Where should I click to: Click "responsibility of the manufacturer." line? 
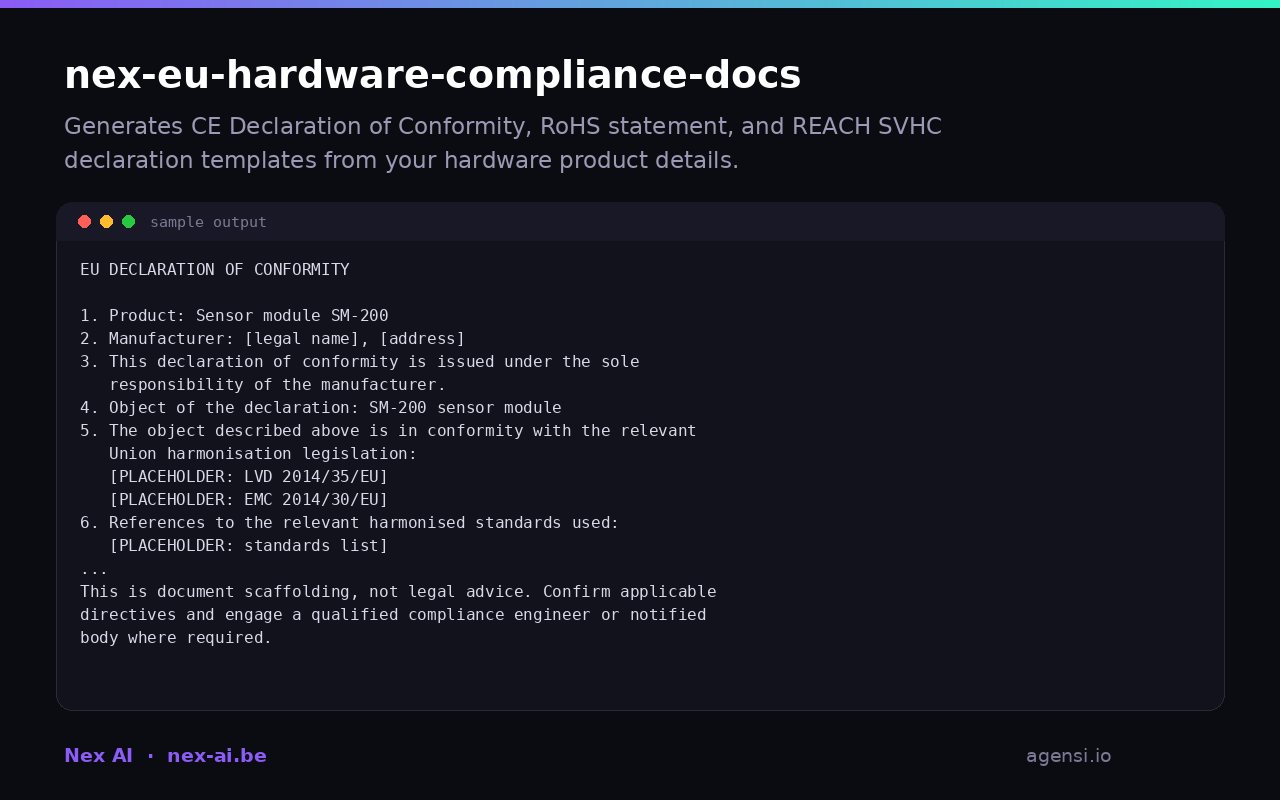click(x=277, y=385)
